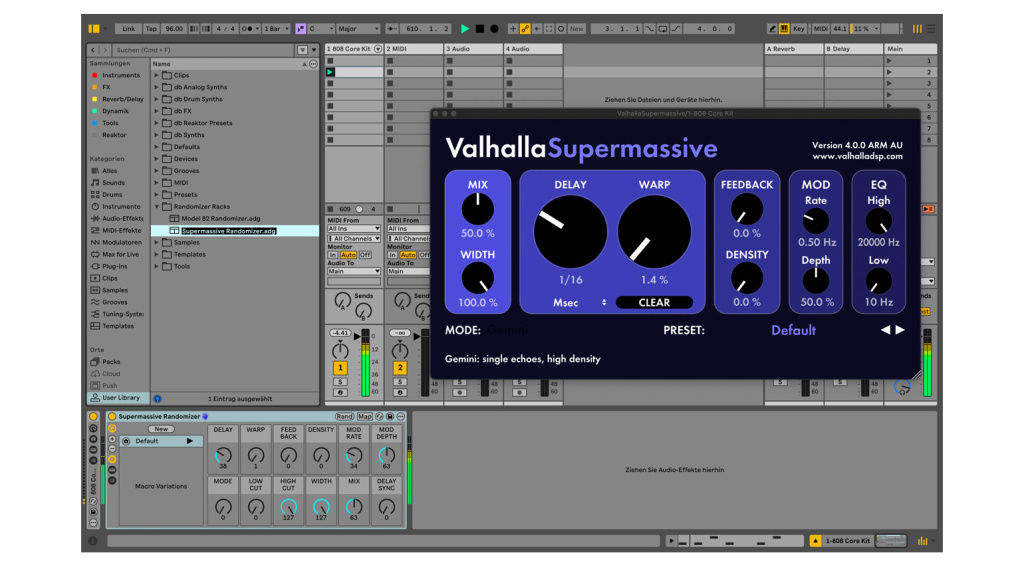The height and width of the screenshot is (565, 1024).
Task: Select Supermassive Randomizer.adg file
Action: 229,231
